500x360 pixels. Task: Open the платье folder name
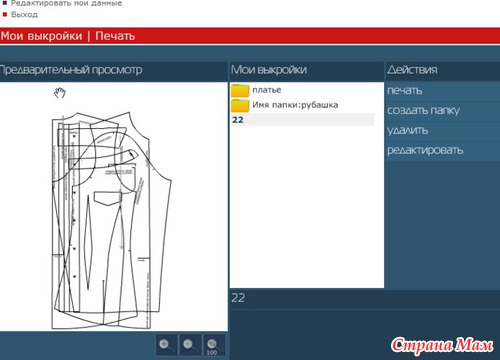(x=267, y=90)
